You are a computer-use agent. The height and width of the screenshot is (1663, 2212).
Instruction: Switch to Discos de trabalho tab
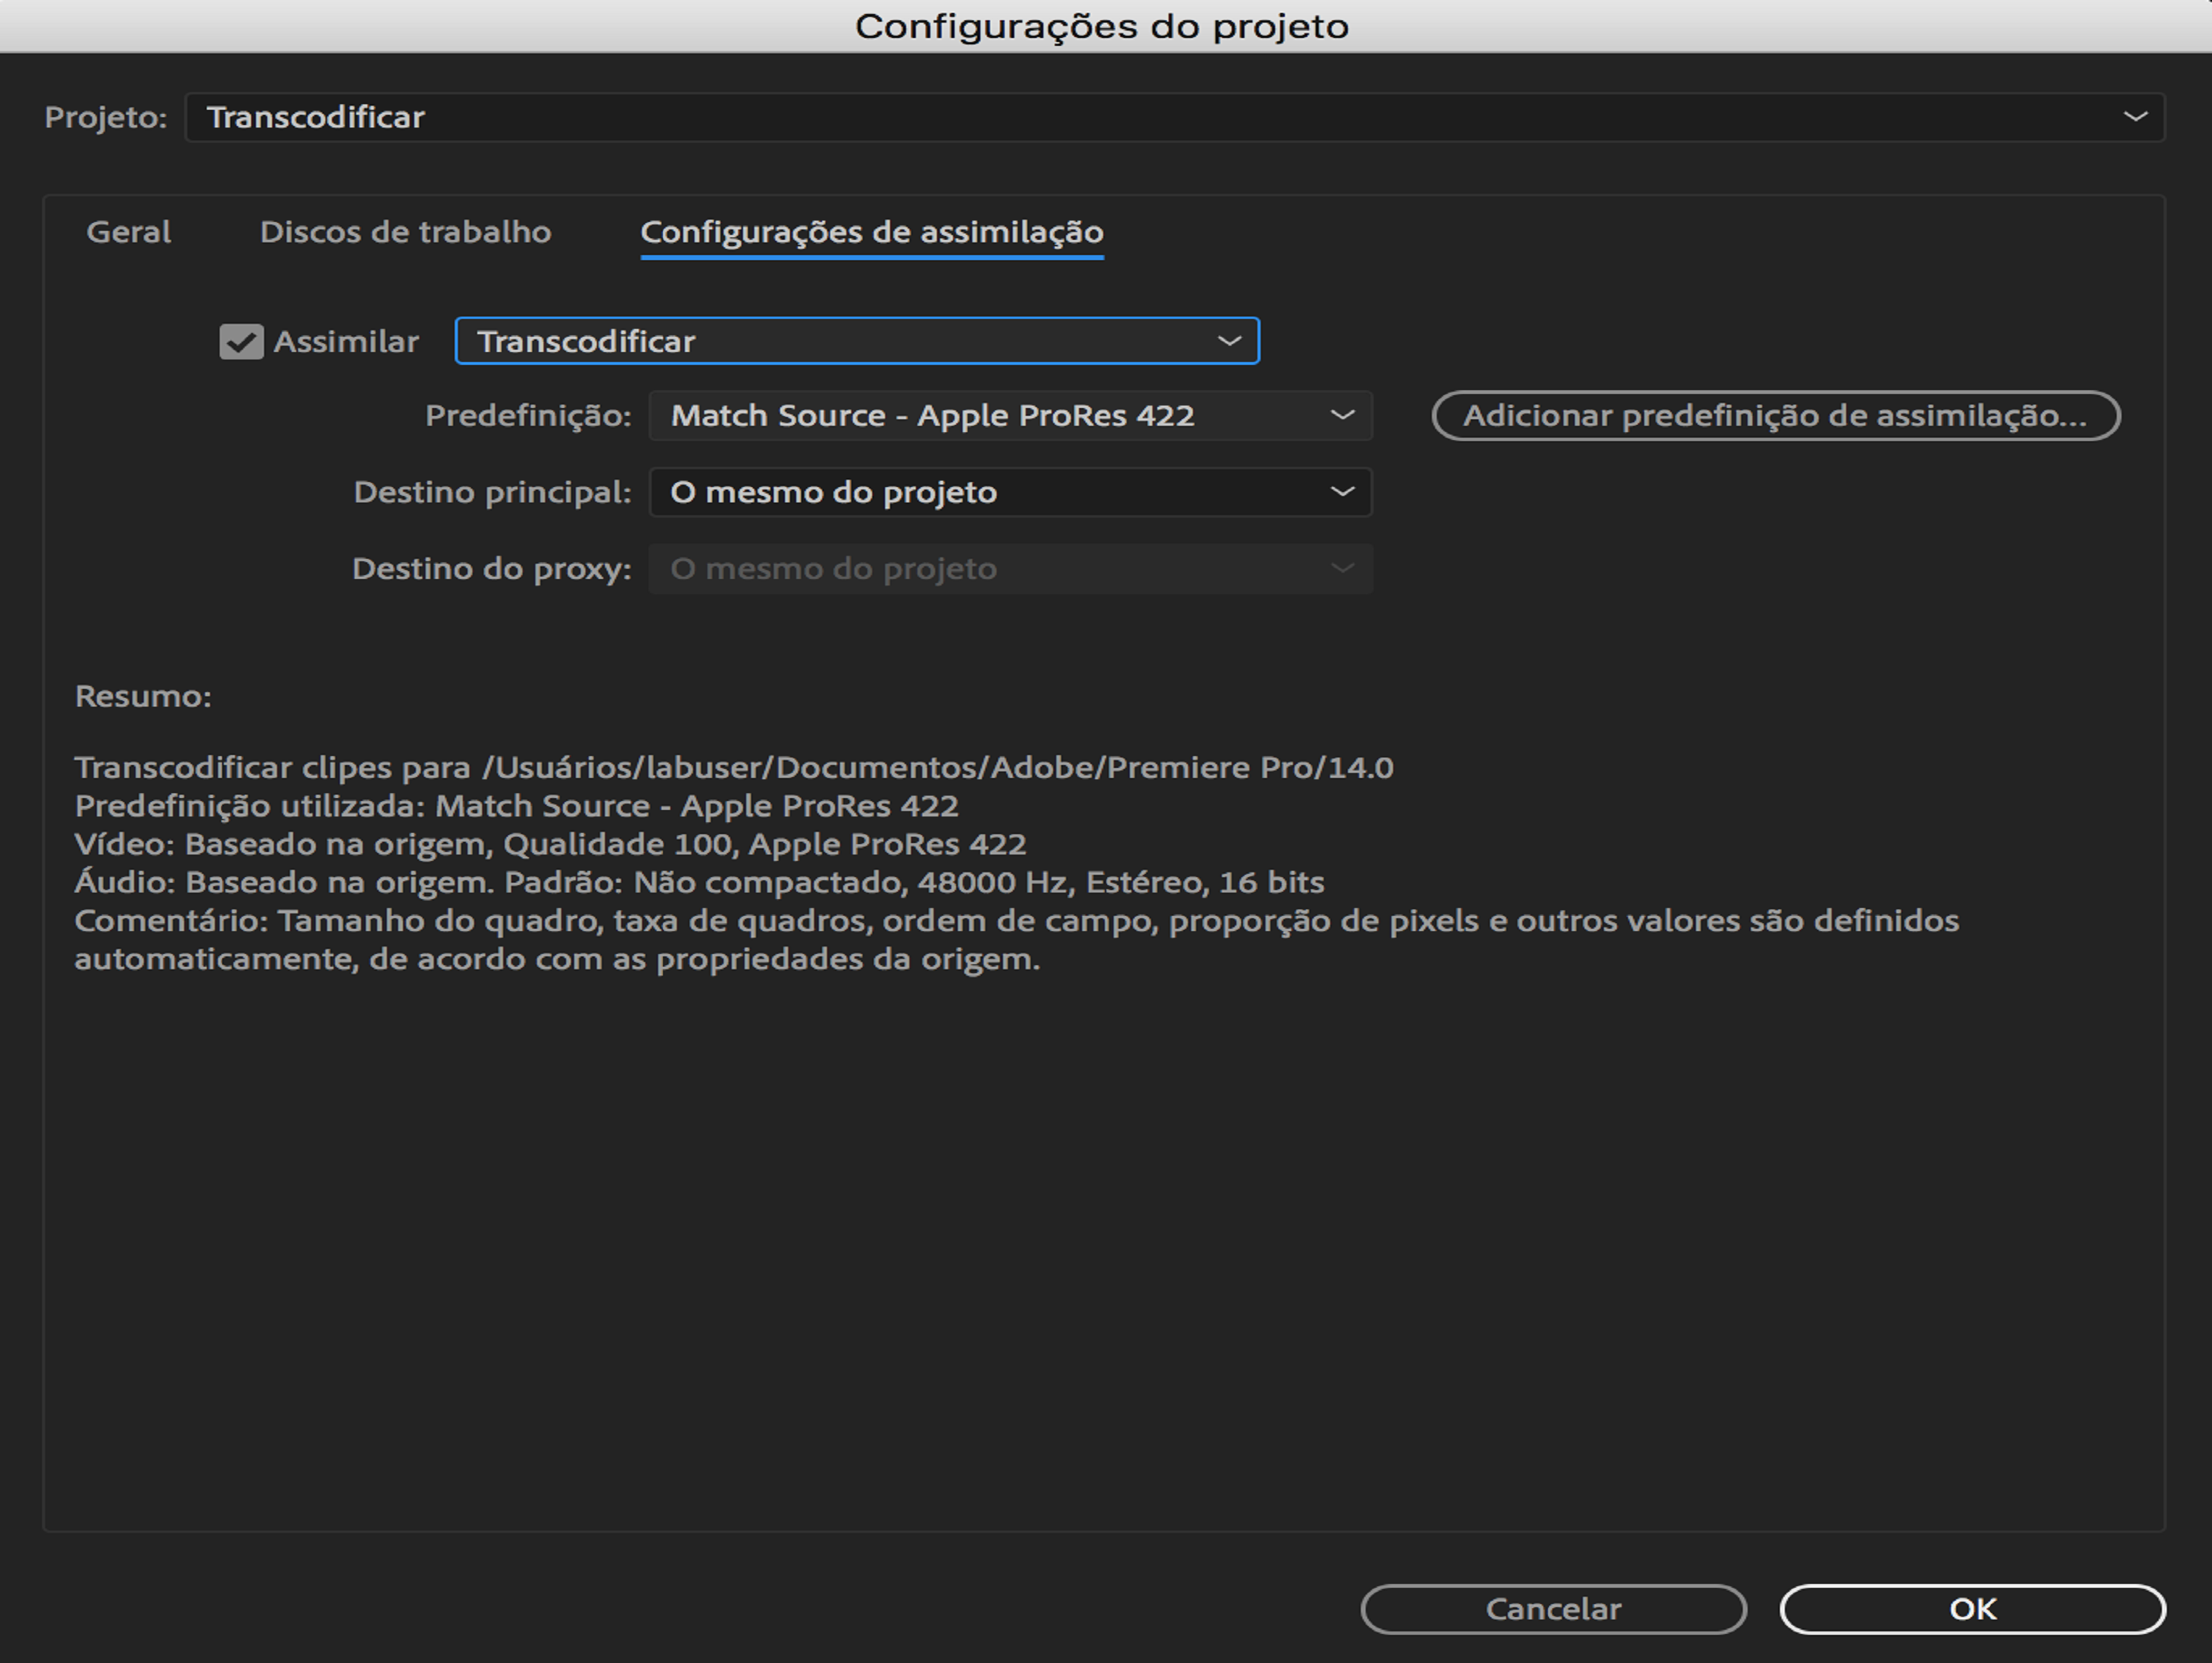[x=405, y=232]
